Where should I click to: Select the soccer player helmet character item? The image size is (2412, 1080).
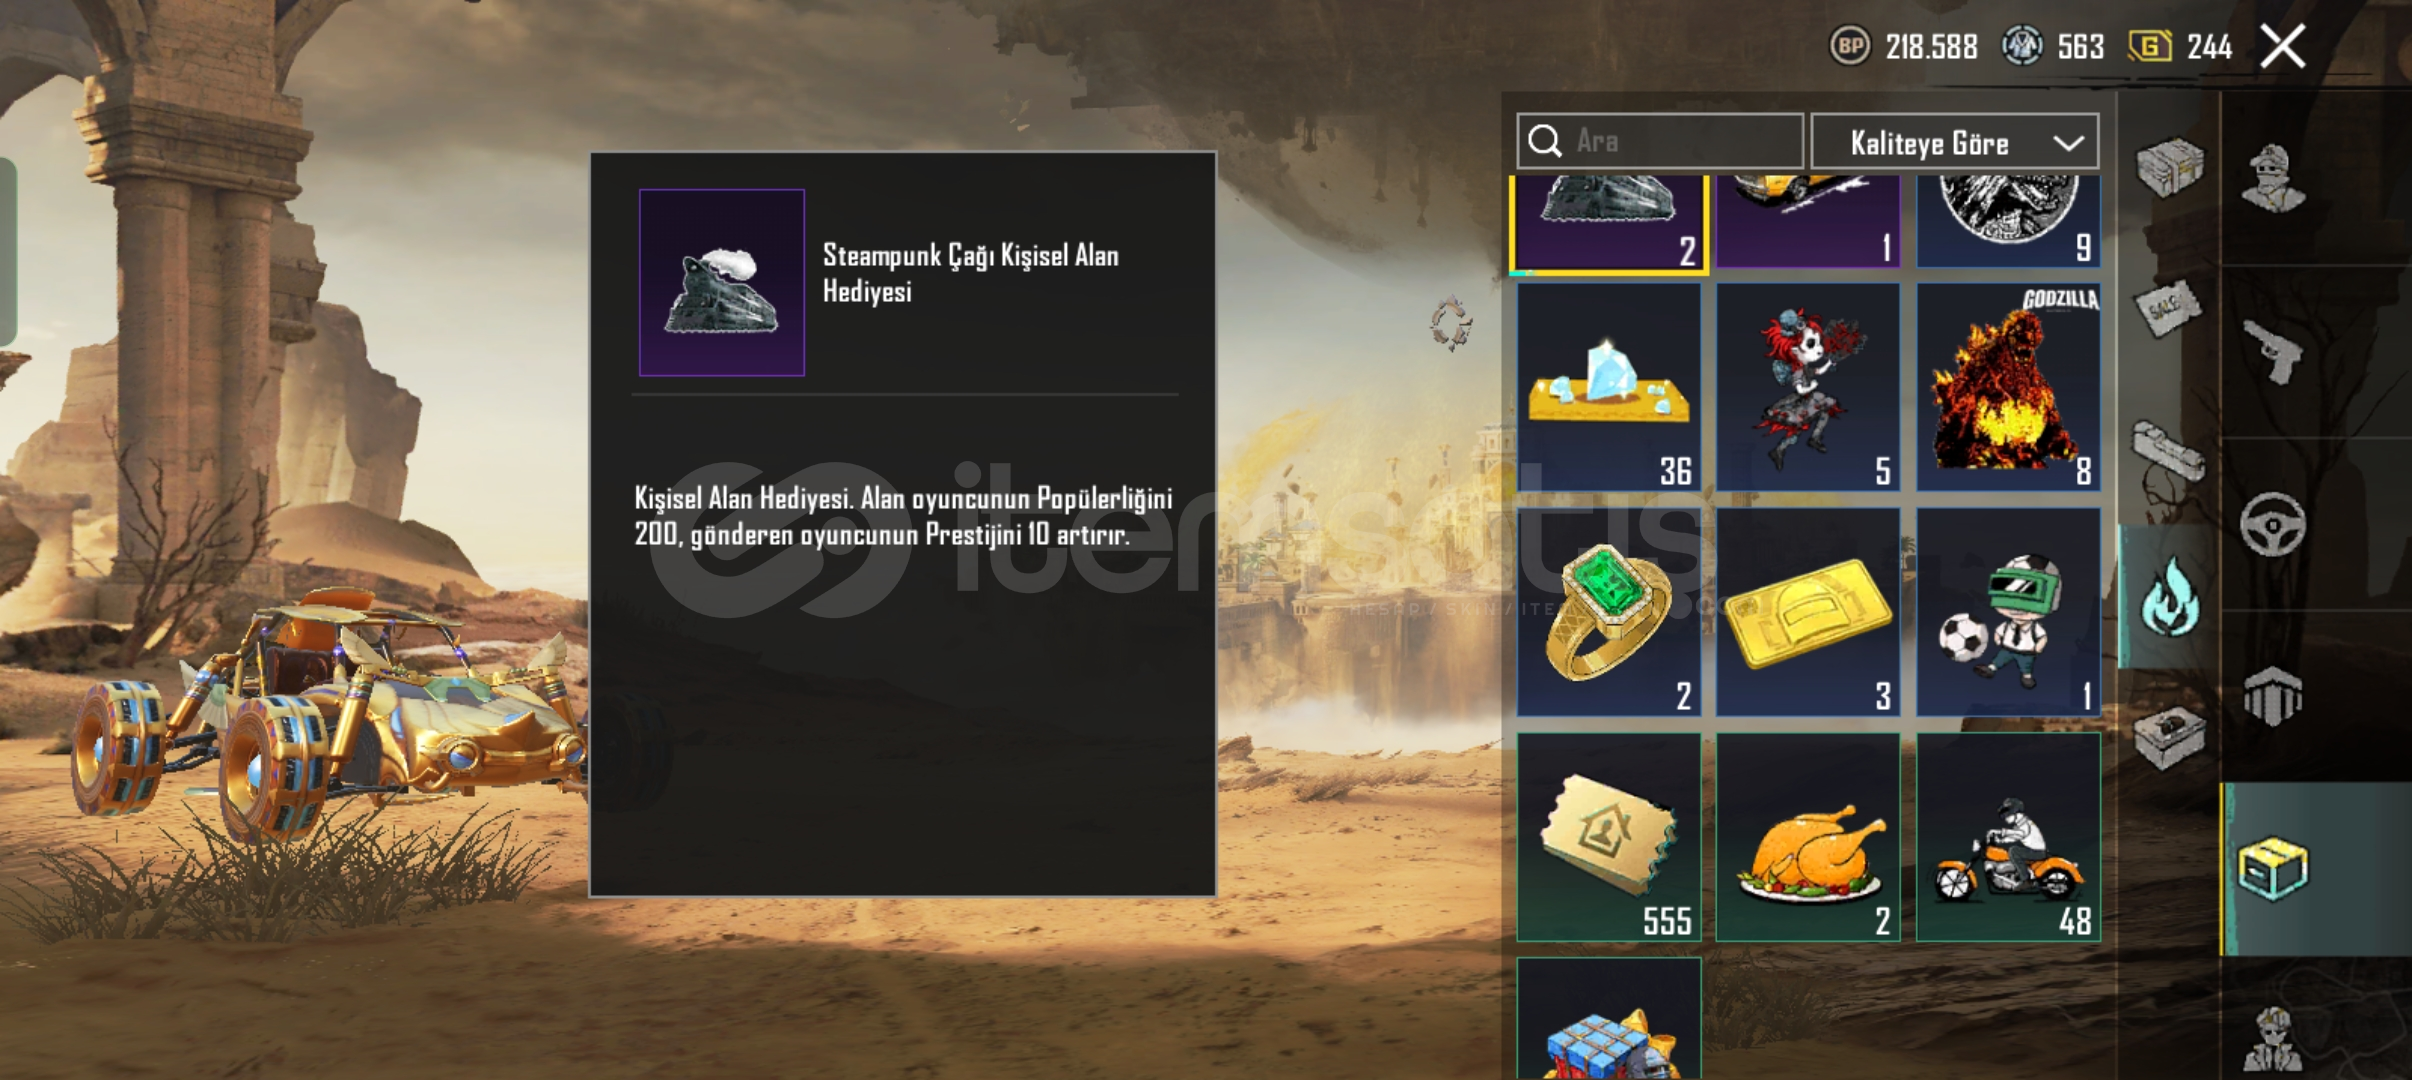click(2008, 612)
